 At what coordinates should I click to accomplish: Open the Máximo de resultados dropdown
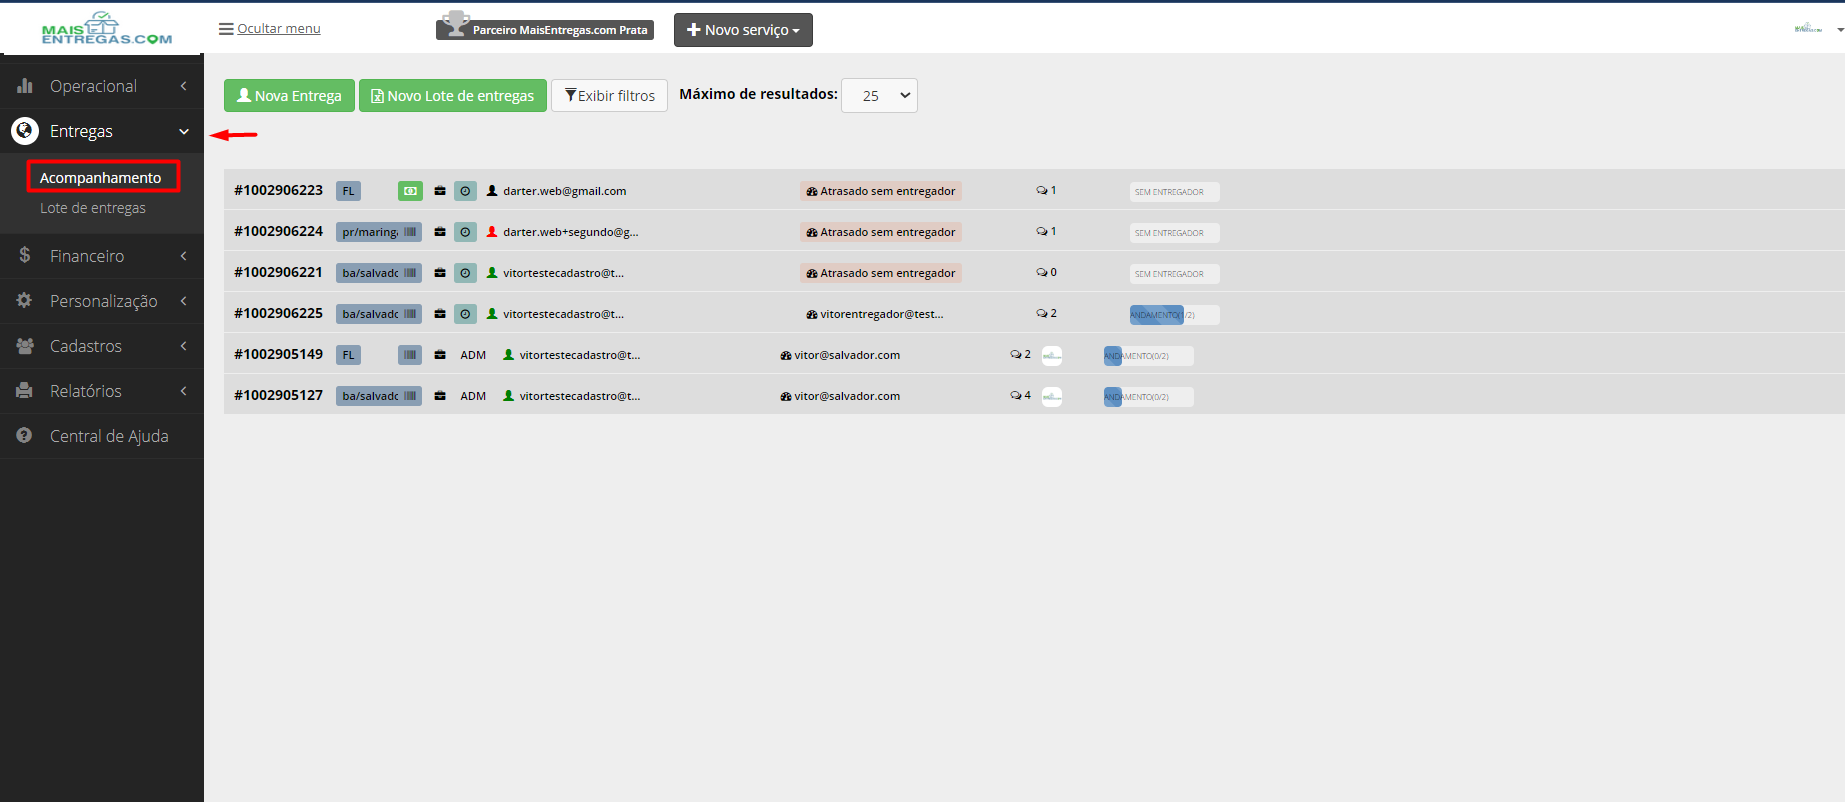coord(879,96)
